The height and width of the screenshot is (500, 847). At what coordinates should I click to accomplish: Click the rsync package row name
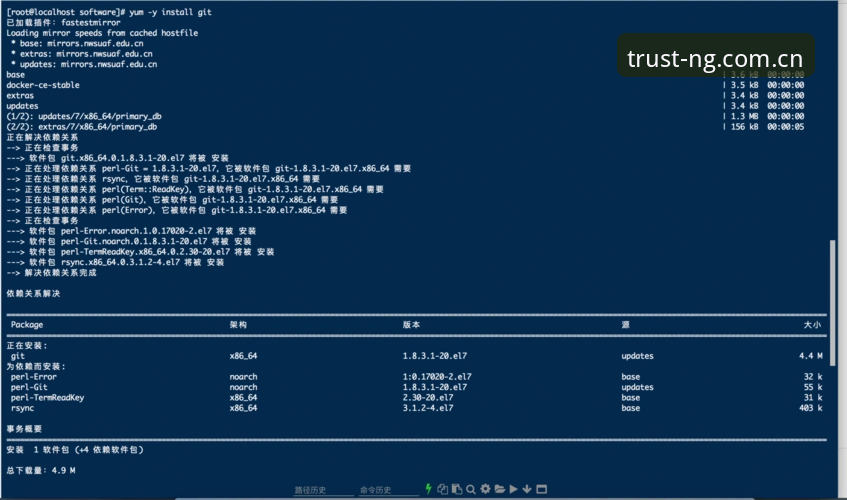coord(22,408)
